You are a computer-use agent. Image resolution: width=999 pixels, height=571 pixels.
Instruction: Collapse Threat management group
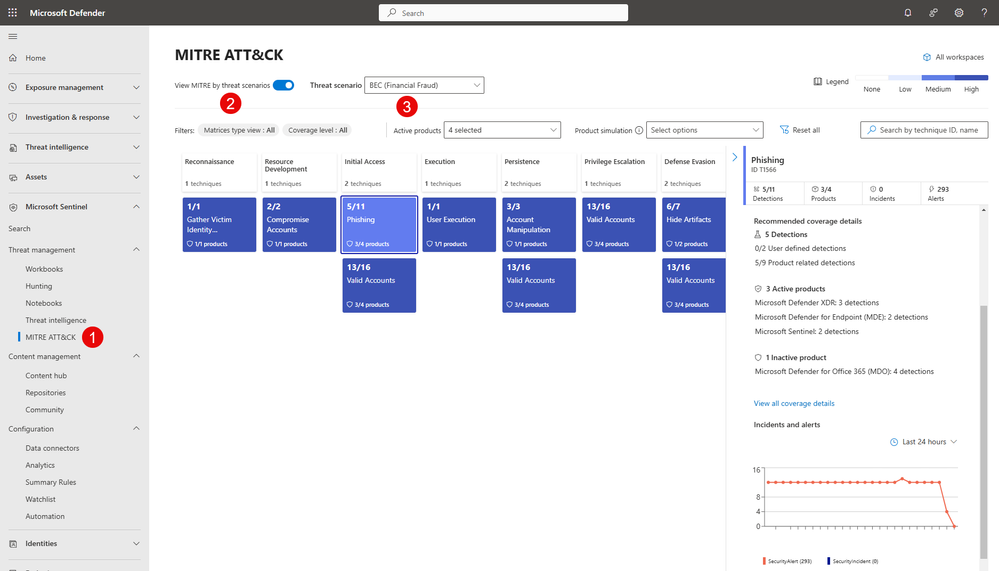pos(136,250)
